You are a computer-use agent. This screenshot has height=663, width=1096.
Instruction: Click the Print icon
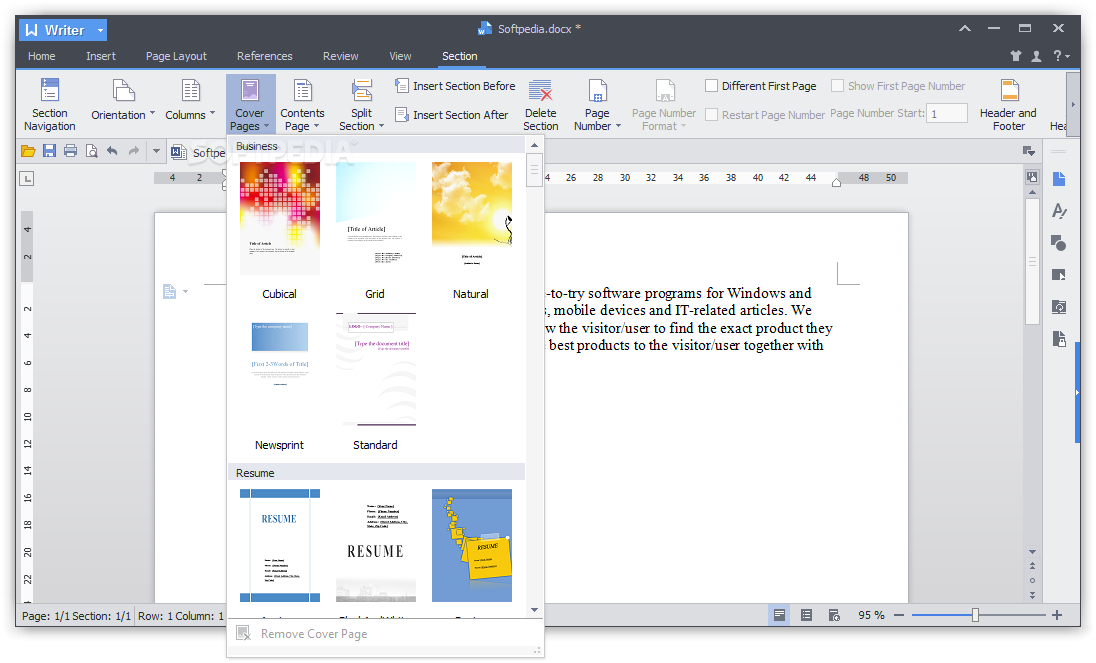pos(71,151)
